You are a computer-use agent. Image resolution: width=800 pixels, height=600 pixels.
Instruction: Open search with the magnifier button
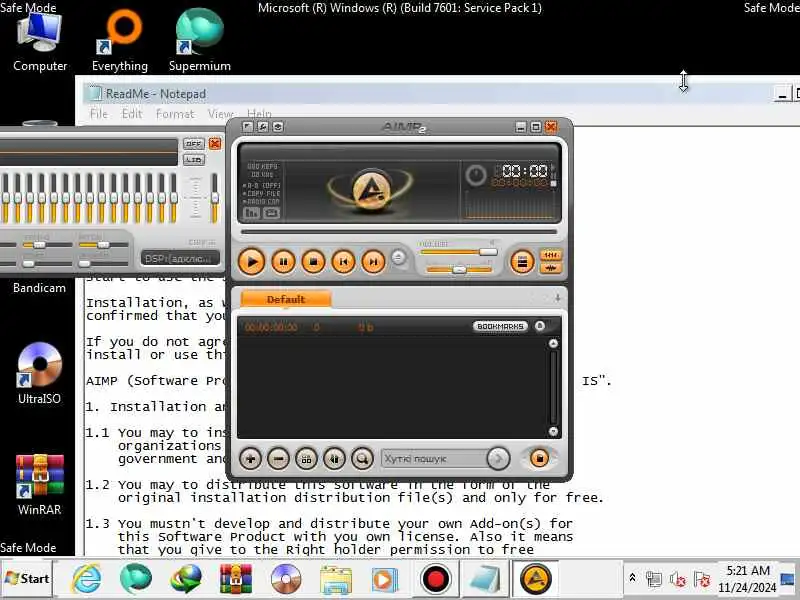[x=362, y=459]
